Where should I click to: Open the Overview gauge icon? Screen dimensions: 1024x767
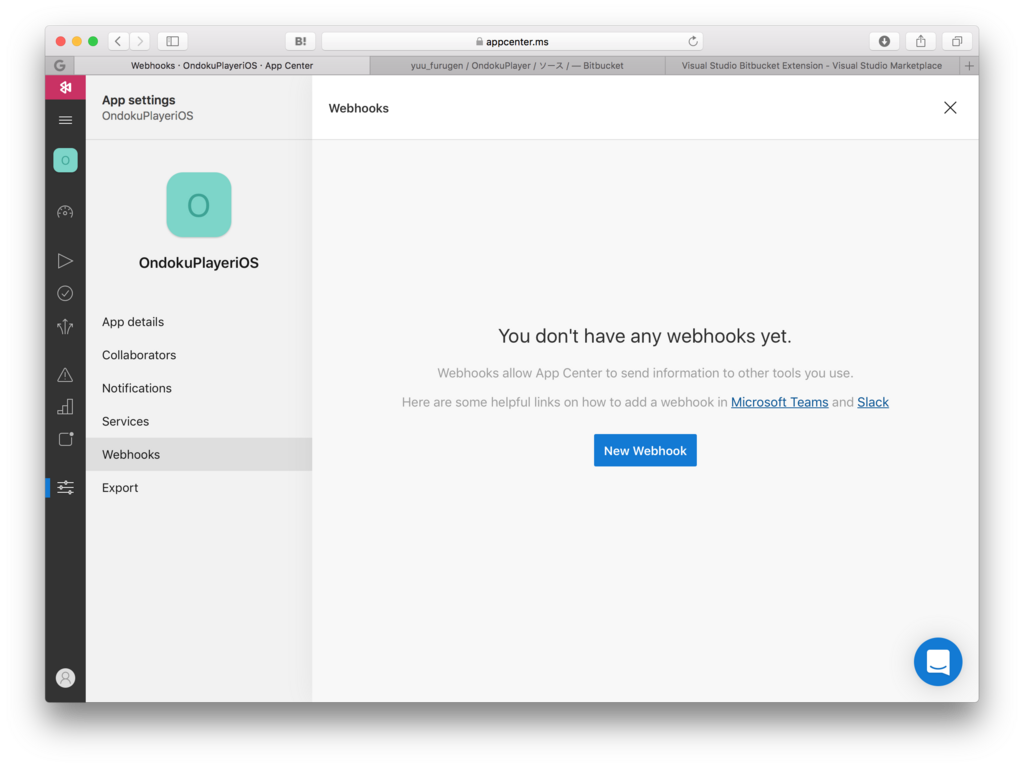pyautogui.click(x=65, y=212)
